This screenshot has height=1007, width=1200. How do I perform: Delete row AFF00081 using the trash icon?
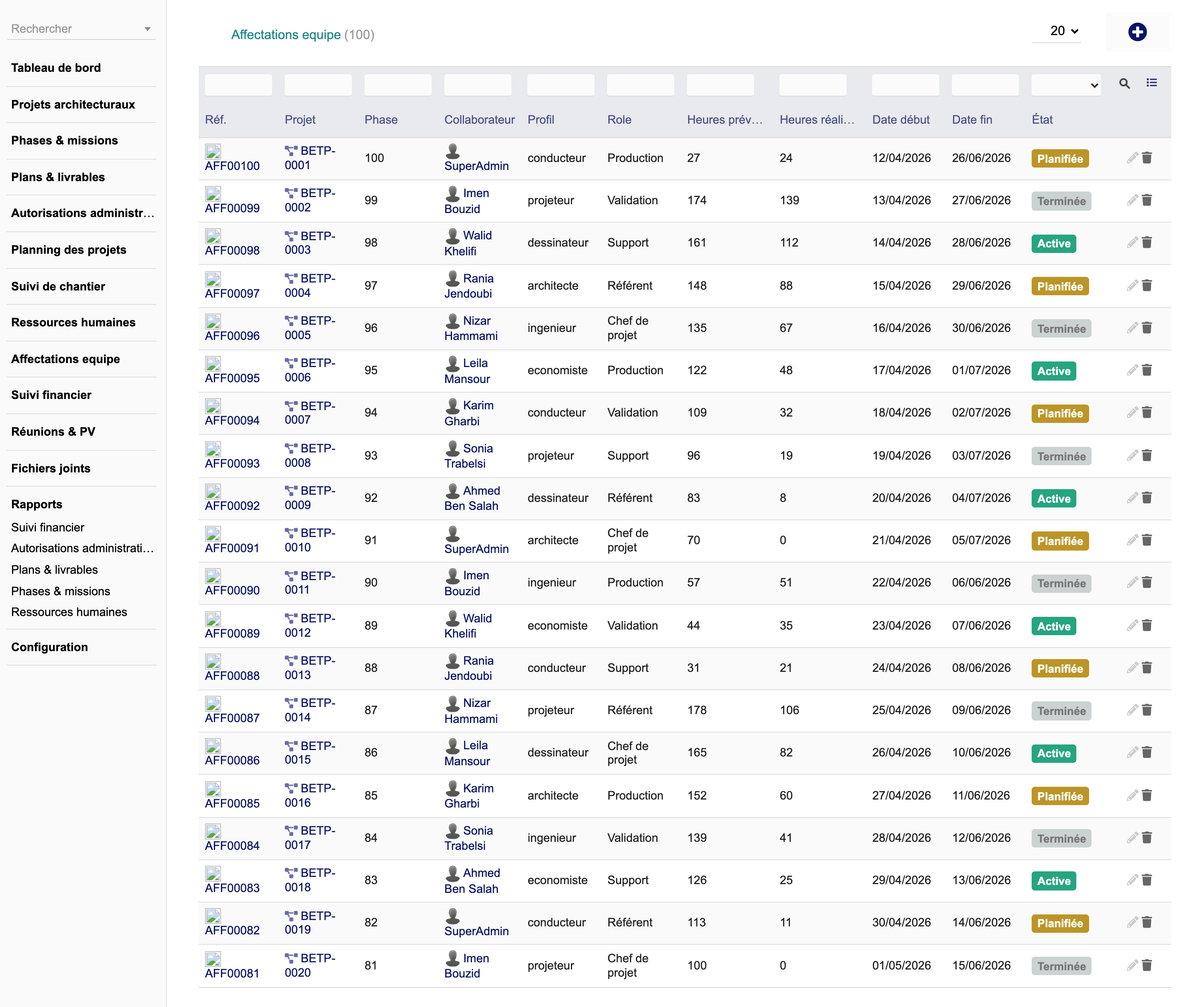click(1147, 965)
